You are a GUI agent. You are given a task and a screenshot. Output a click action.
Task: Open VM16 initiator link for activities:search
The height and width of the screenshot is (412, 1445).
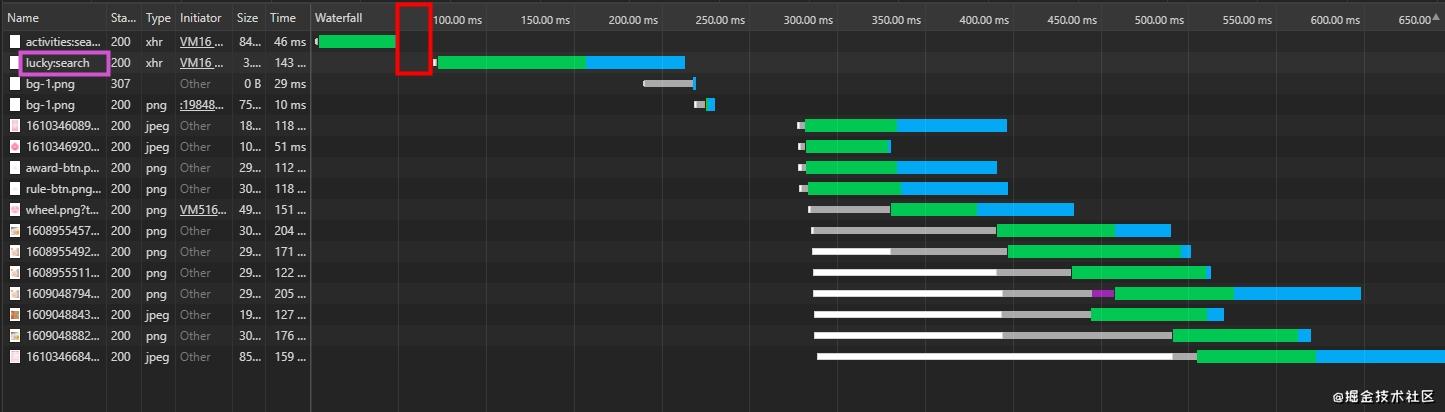pyautogui.click(x=197, y=42)
